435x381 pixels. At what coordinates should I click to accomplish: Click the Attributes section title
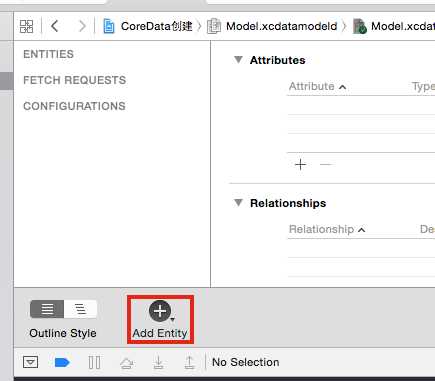(278, 60)
